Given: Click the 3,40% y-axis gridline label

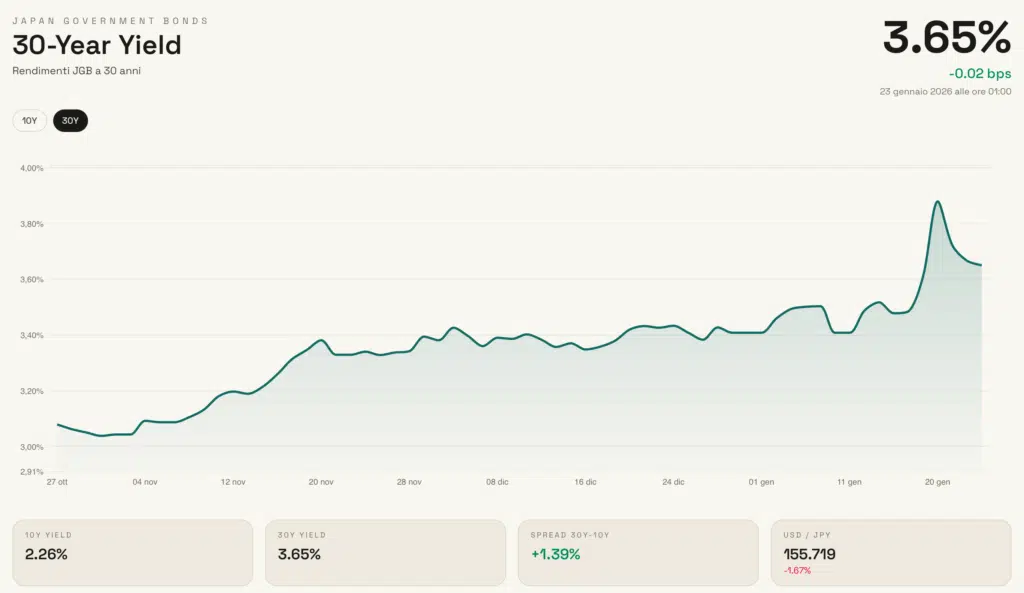Looking at the screenshot, I should point(32,335).
